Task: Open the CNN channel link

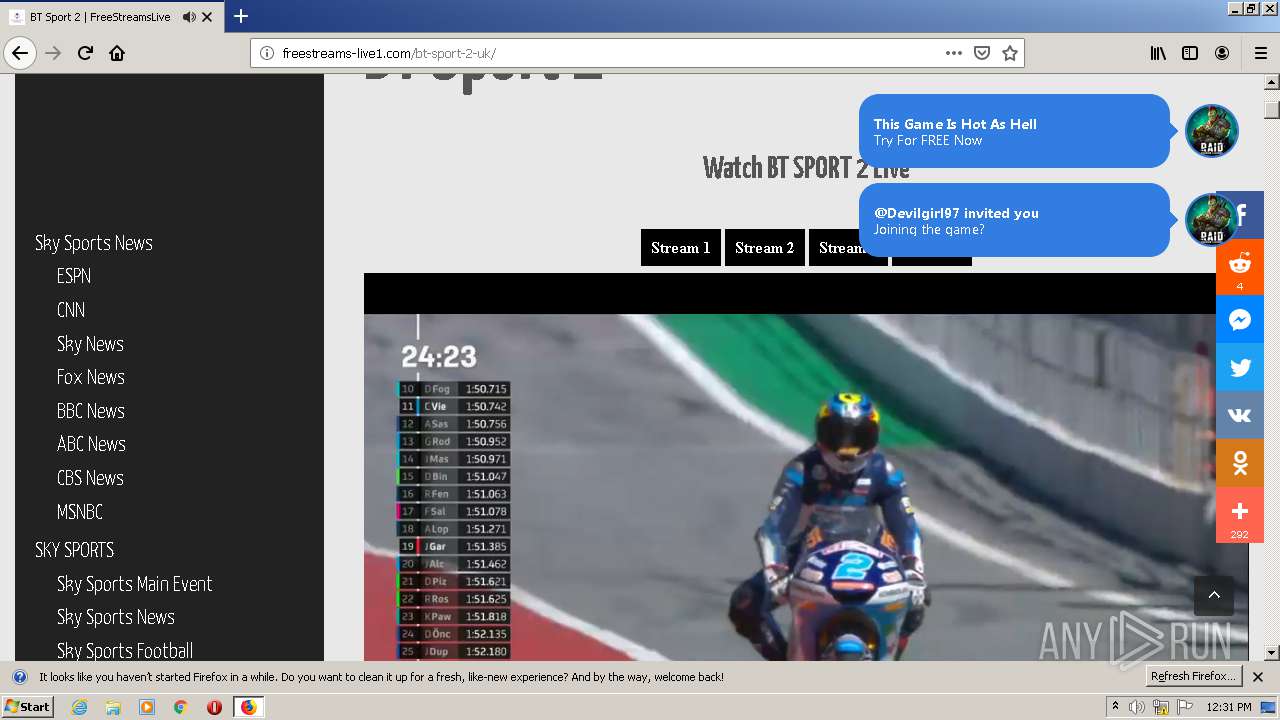Action: [x=71, y=310]
